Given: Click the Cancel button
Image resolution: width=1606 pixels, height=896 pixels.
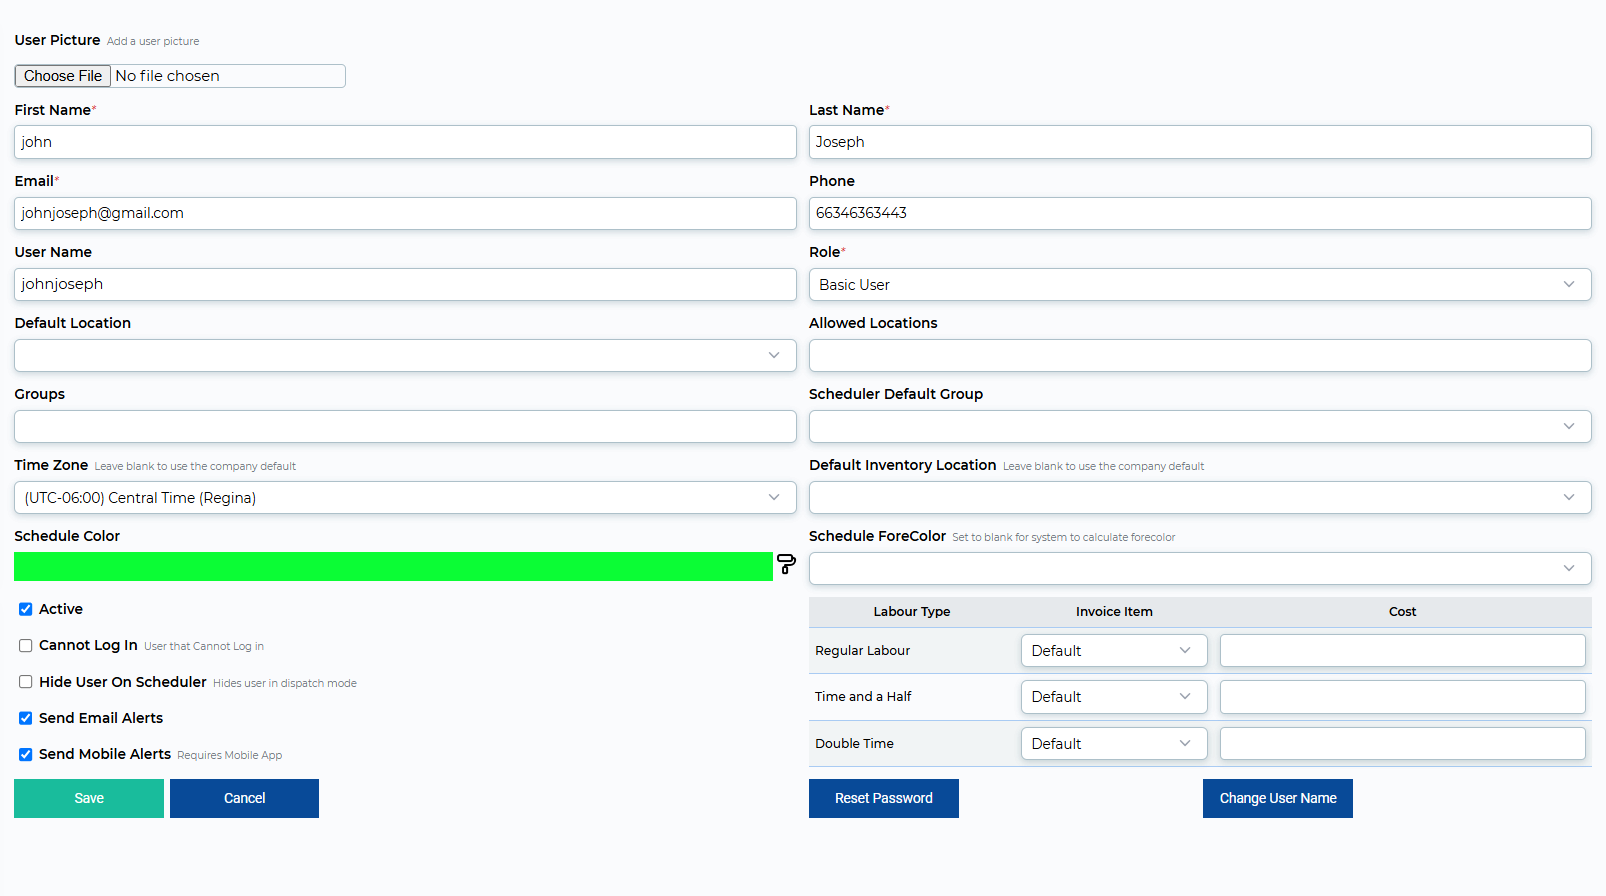Looking at the screenshot, I should (x=244, y=799).
